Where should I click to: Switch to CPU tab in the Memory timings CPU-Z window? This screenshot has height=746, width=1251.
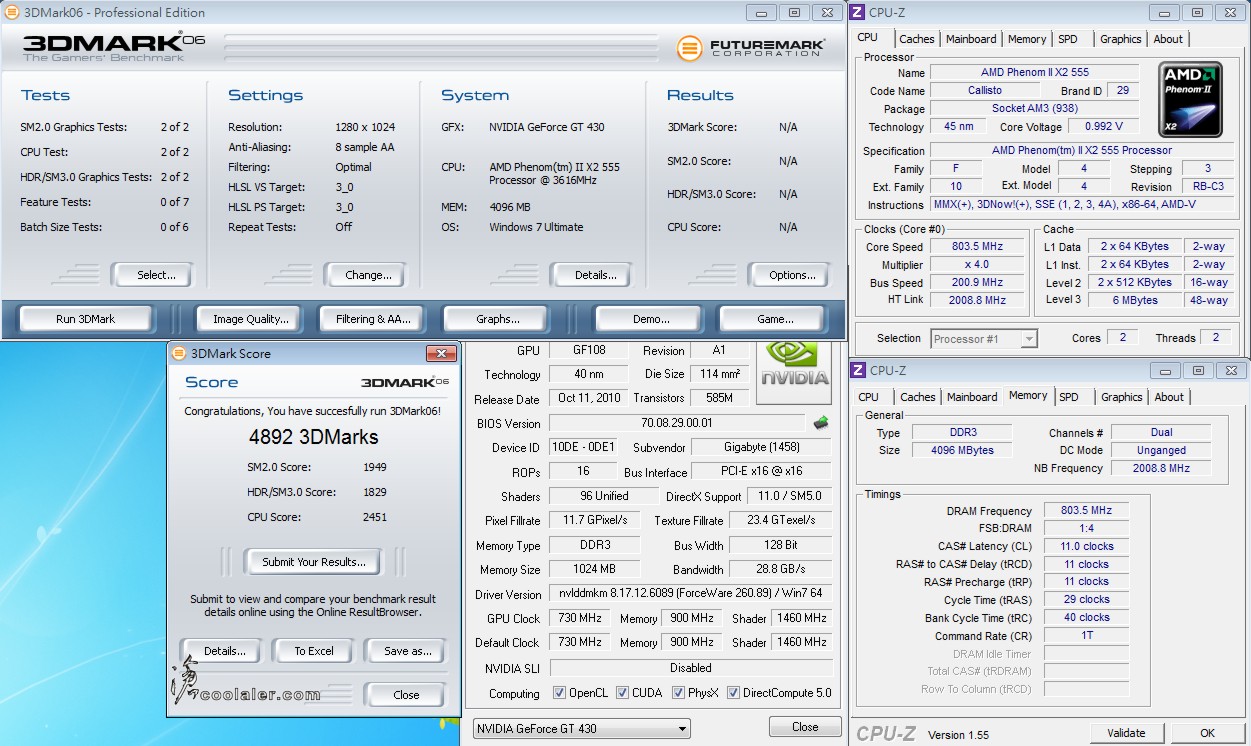click(x=869, y=397)
